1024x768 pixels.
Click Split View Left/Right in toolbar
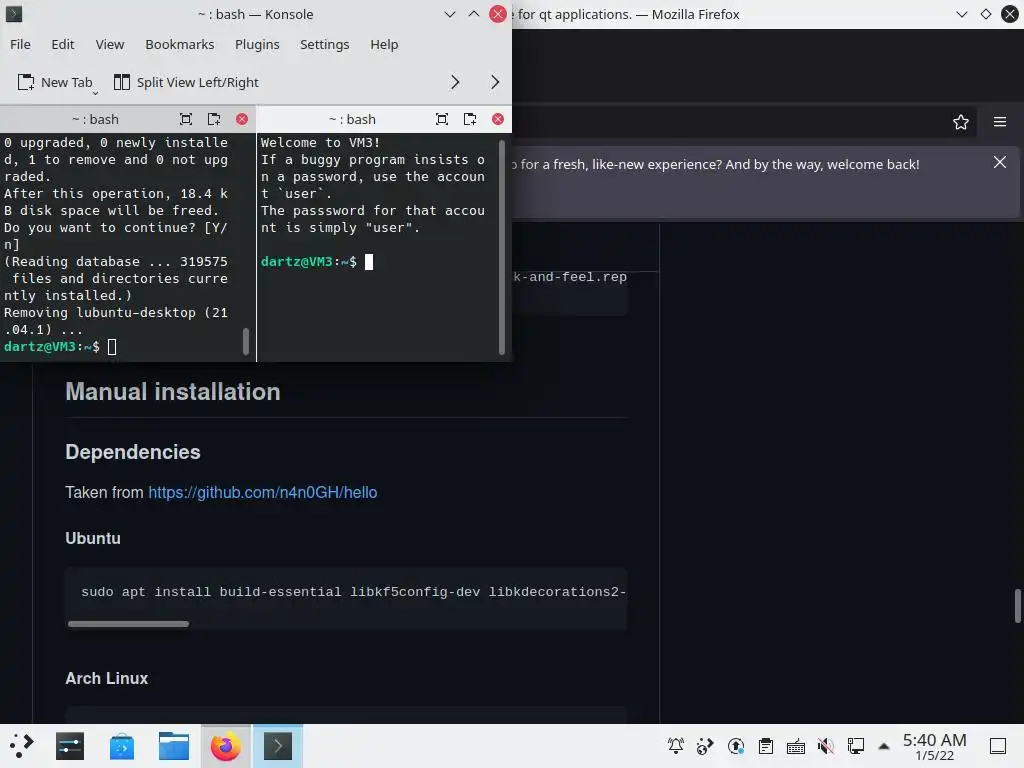pos(186,82)
